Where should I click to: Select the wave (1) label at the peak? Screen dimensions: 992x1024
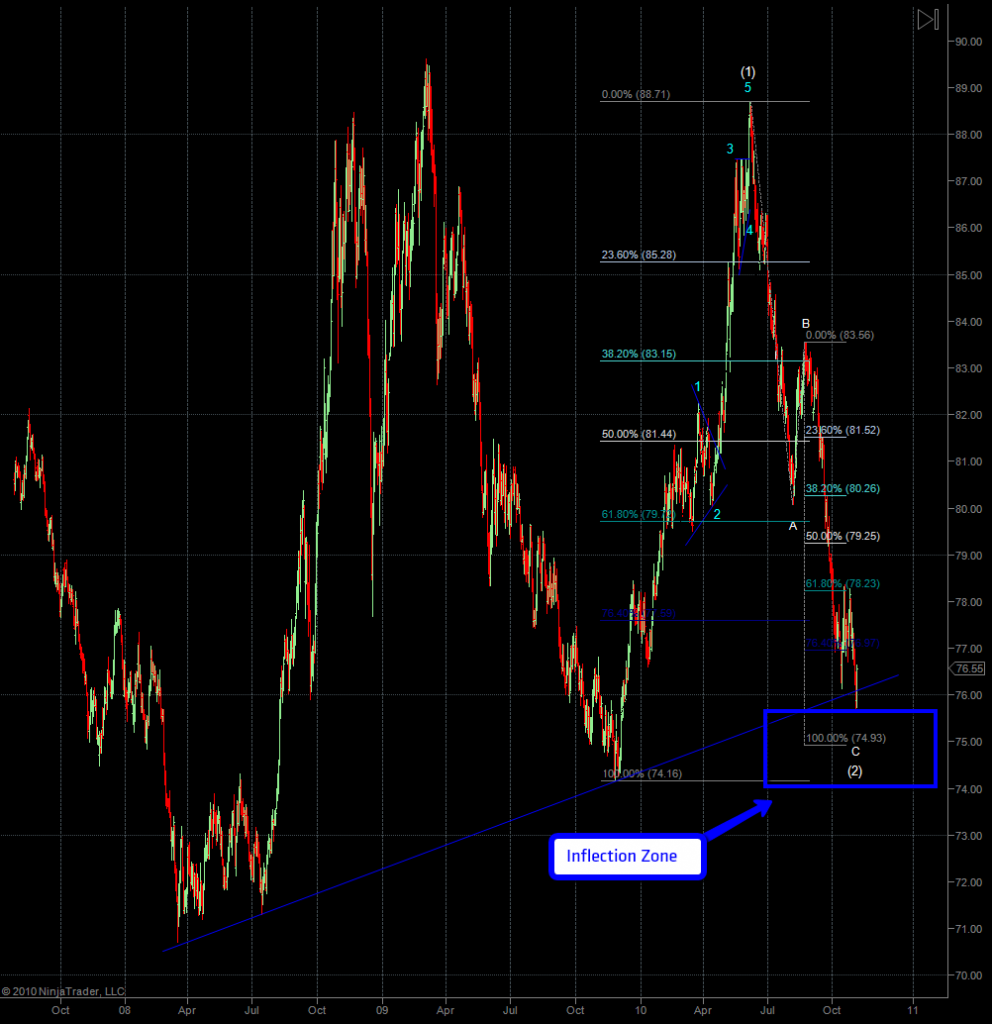click(748, 72)
